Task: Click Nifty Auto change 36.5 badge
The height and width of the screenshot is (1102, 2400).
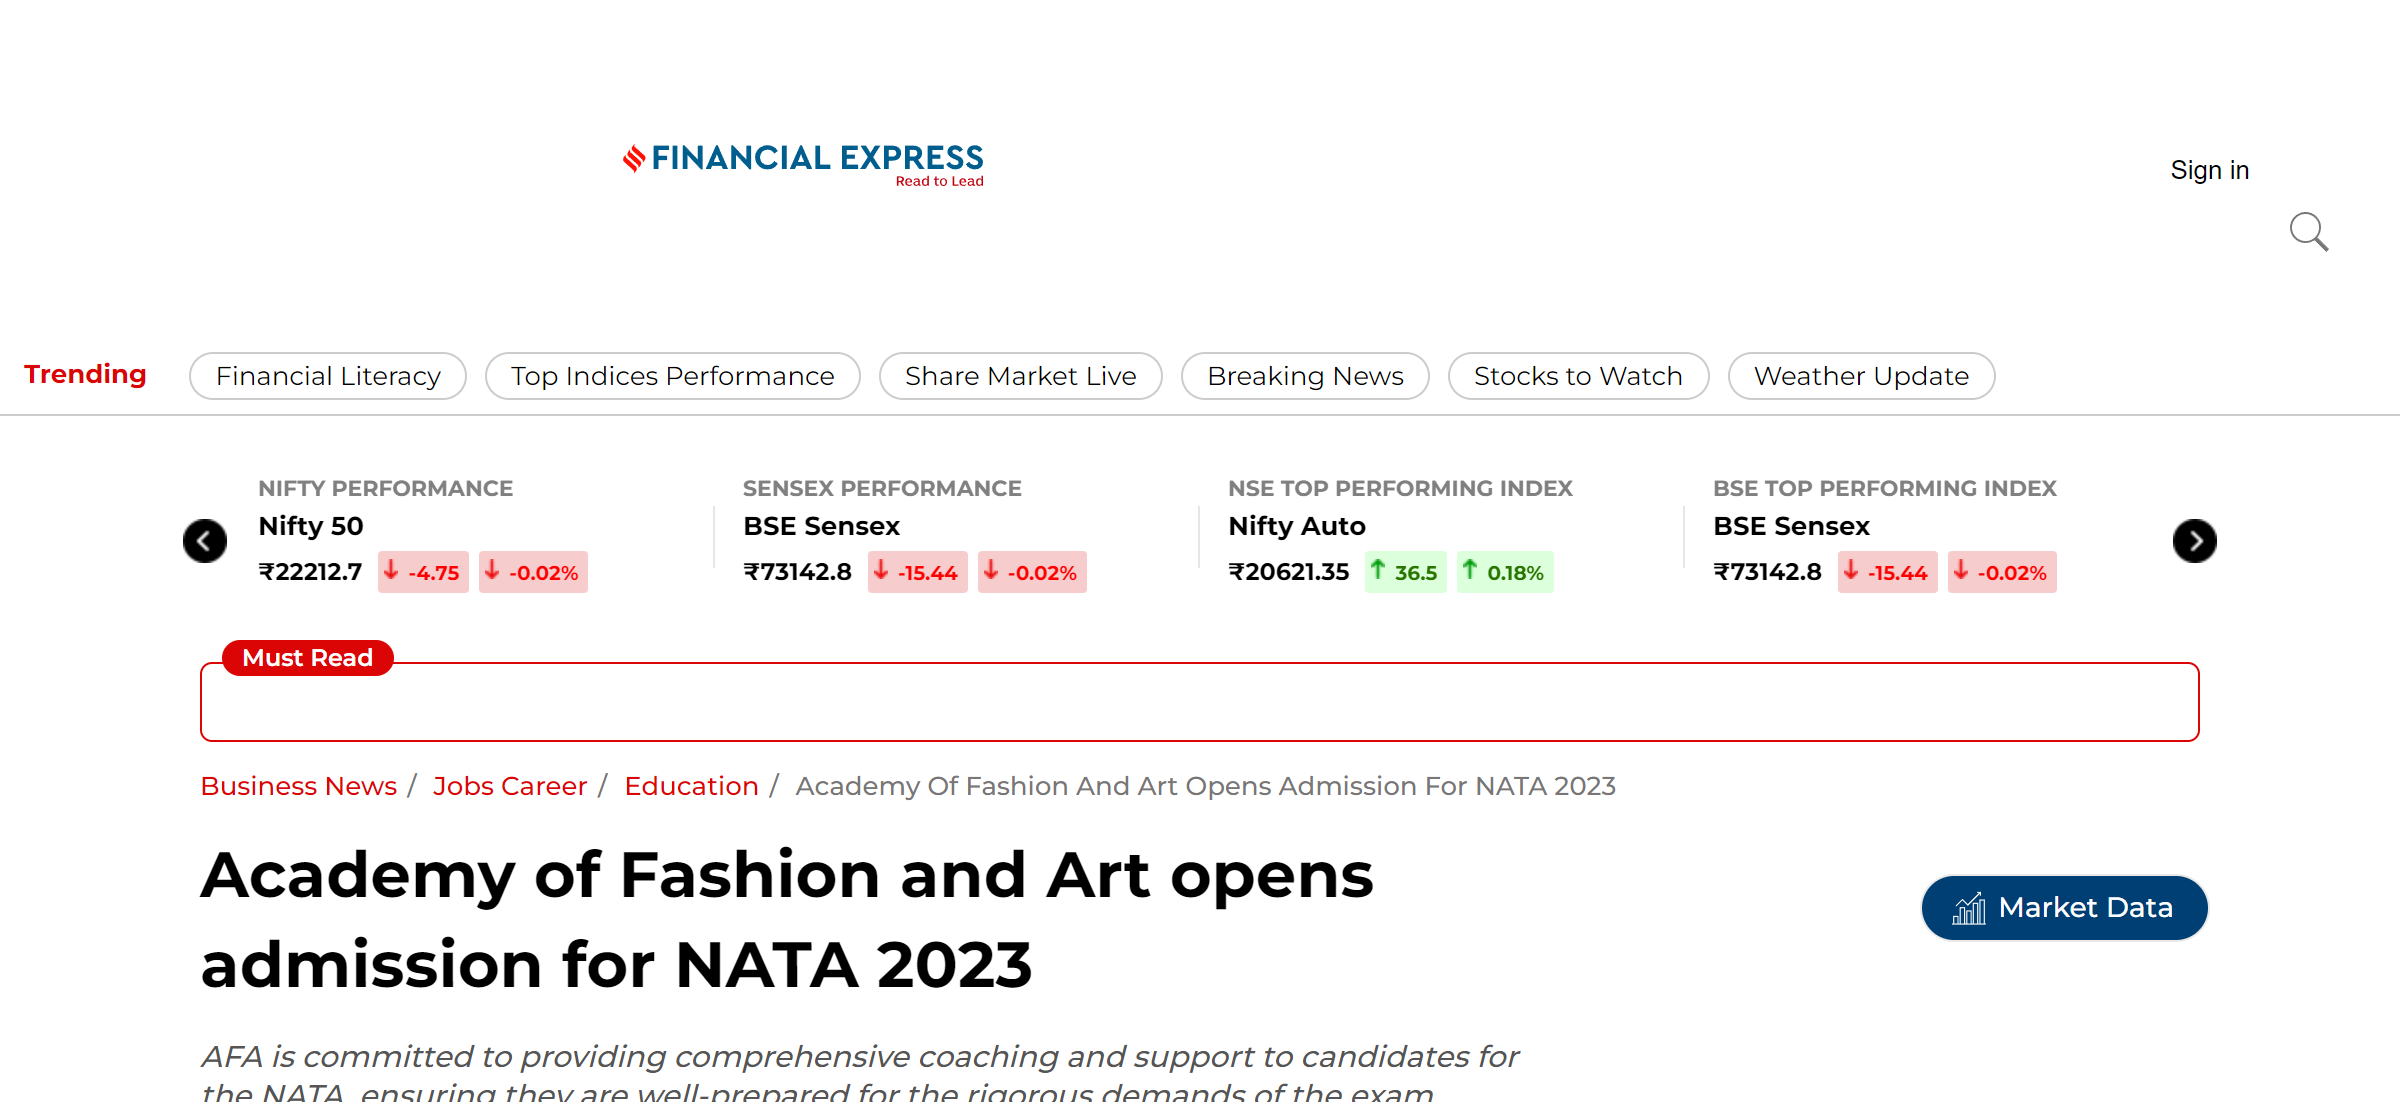Action: [x=1405, y=572]
